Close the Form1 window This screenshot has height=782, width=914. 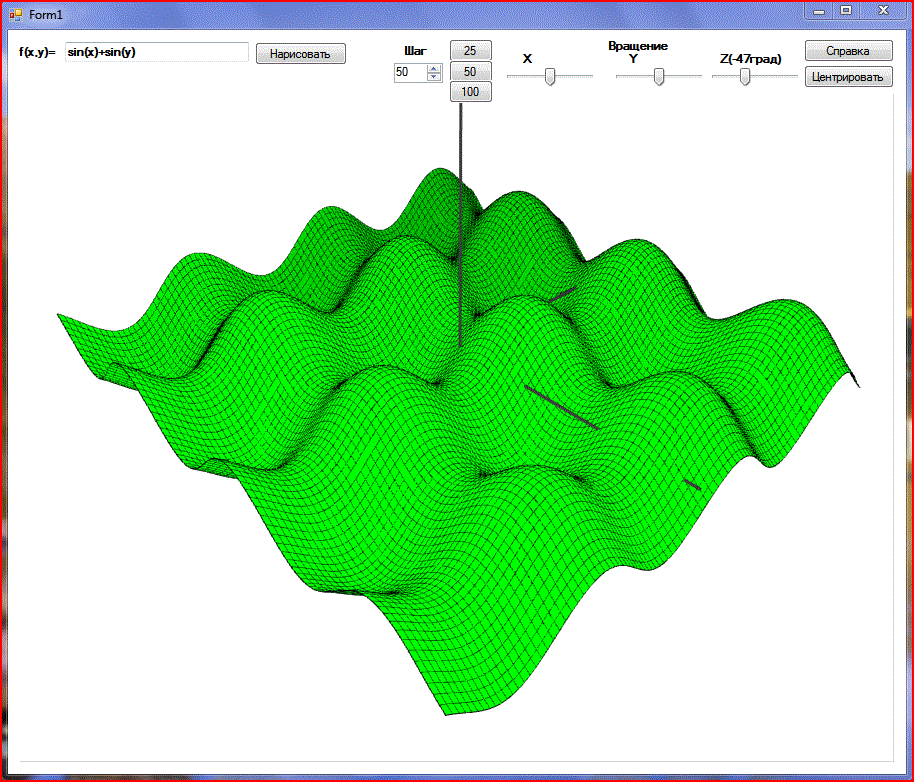(883, 10)
